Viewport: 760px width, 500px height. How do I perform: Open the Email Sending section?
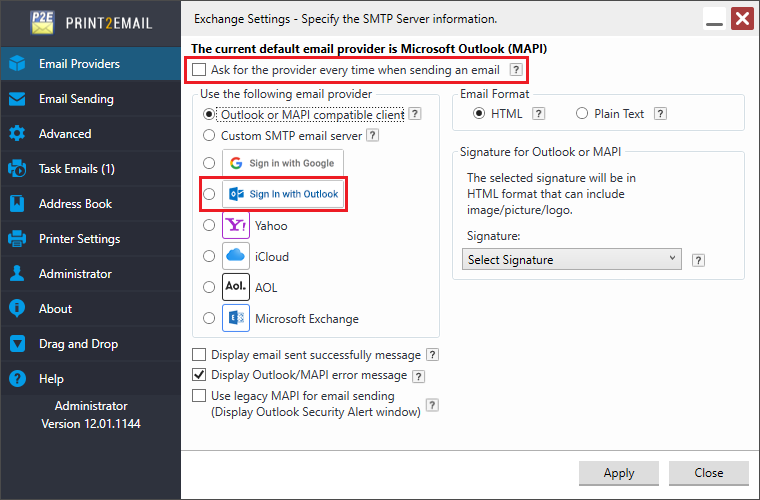pyautogui.click(x=91, y=99)
